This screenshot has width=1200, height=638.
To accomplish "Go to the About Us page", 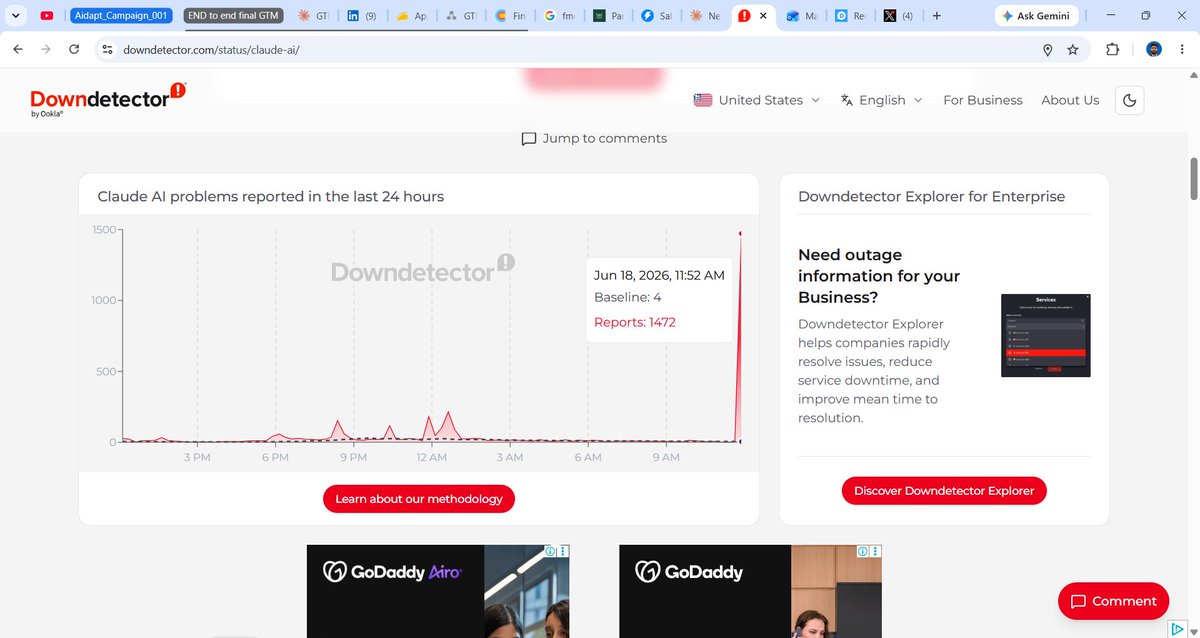I will pos(1070,100).
